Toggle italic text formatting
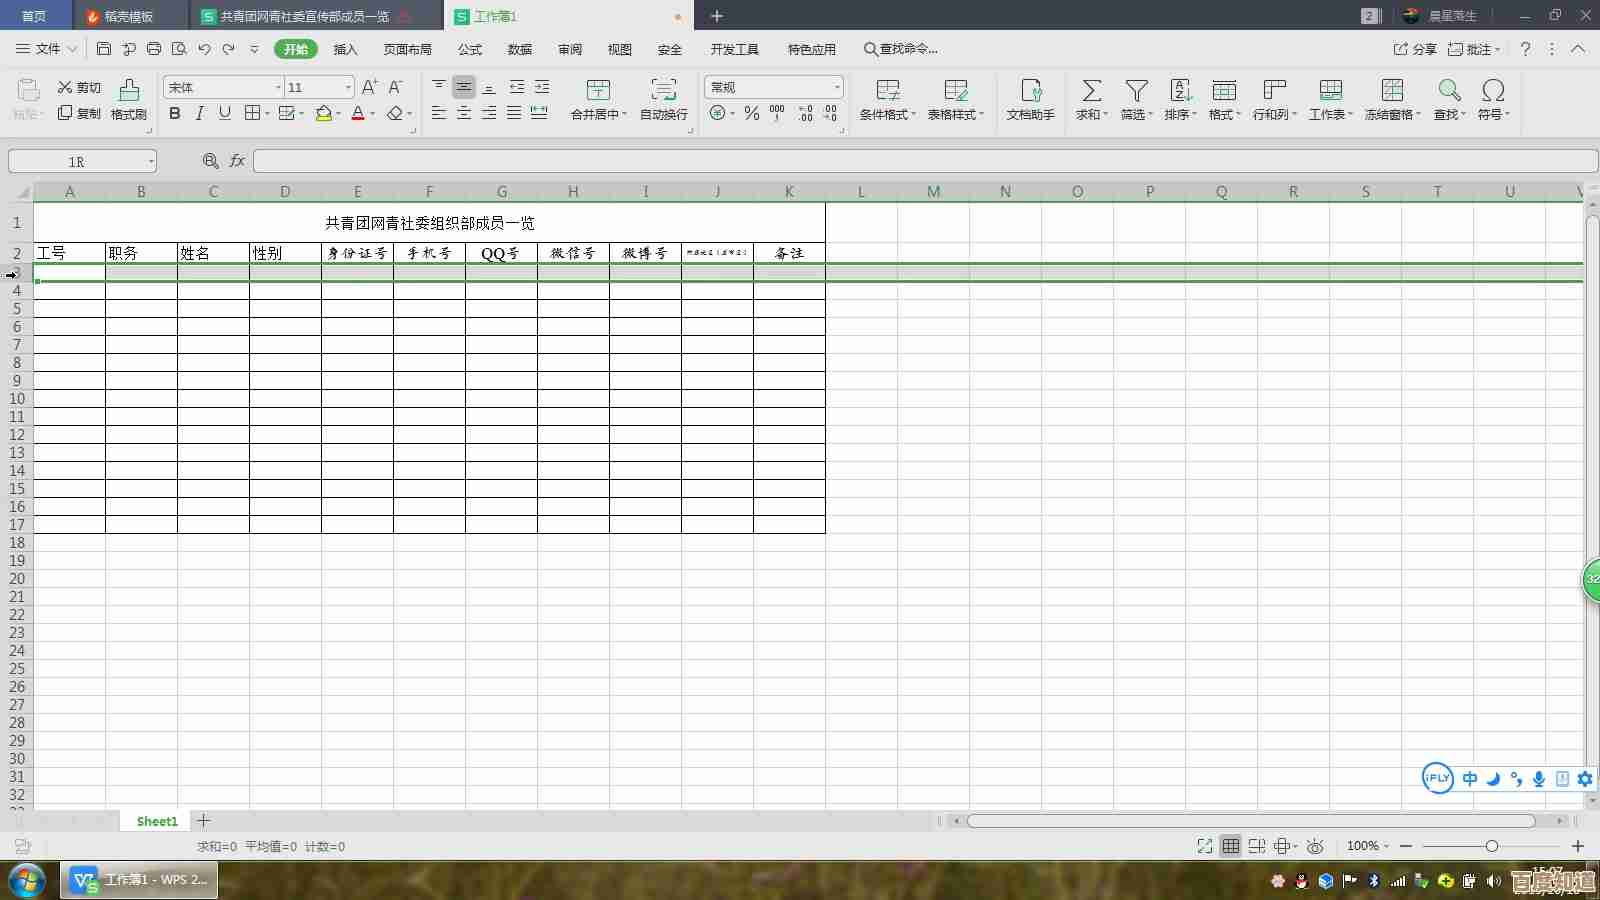Screen dimensions: 1600x900 click(200, 114)
